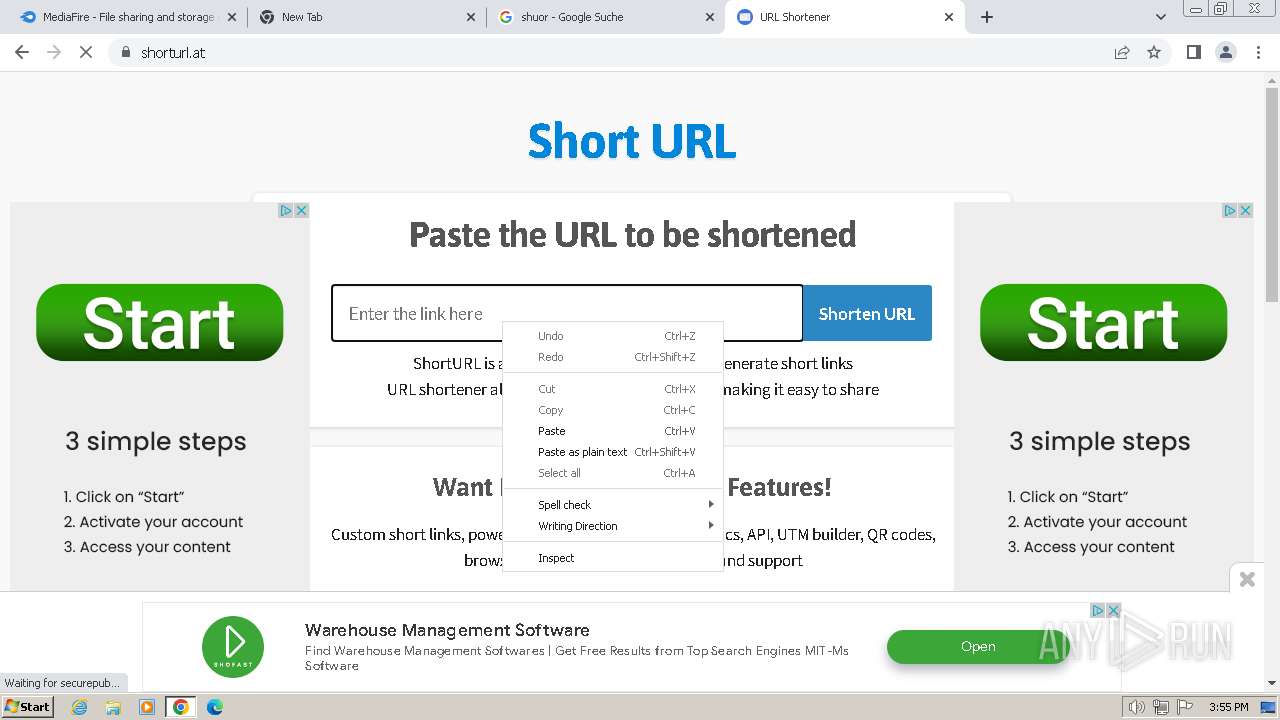This screenshot has width=1280, height=720.
Task: Open media player from taskbar
Action: click(x=147, y=707)
